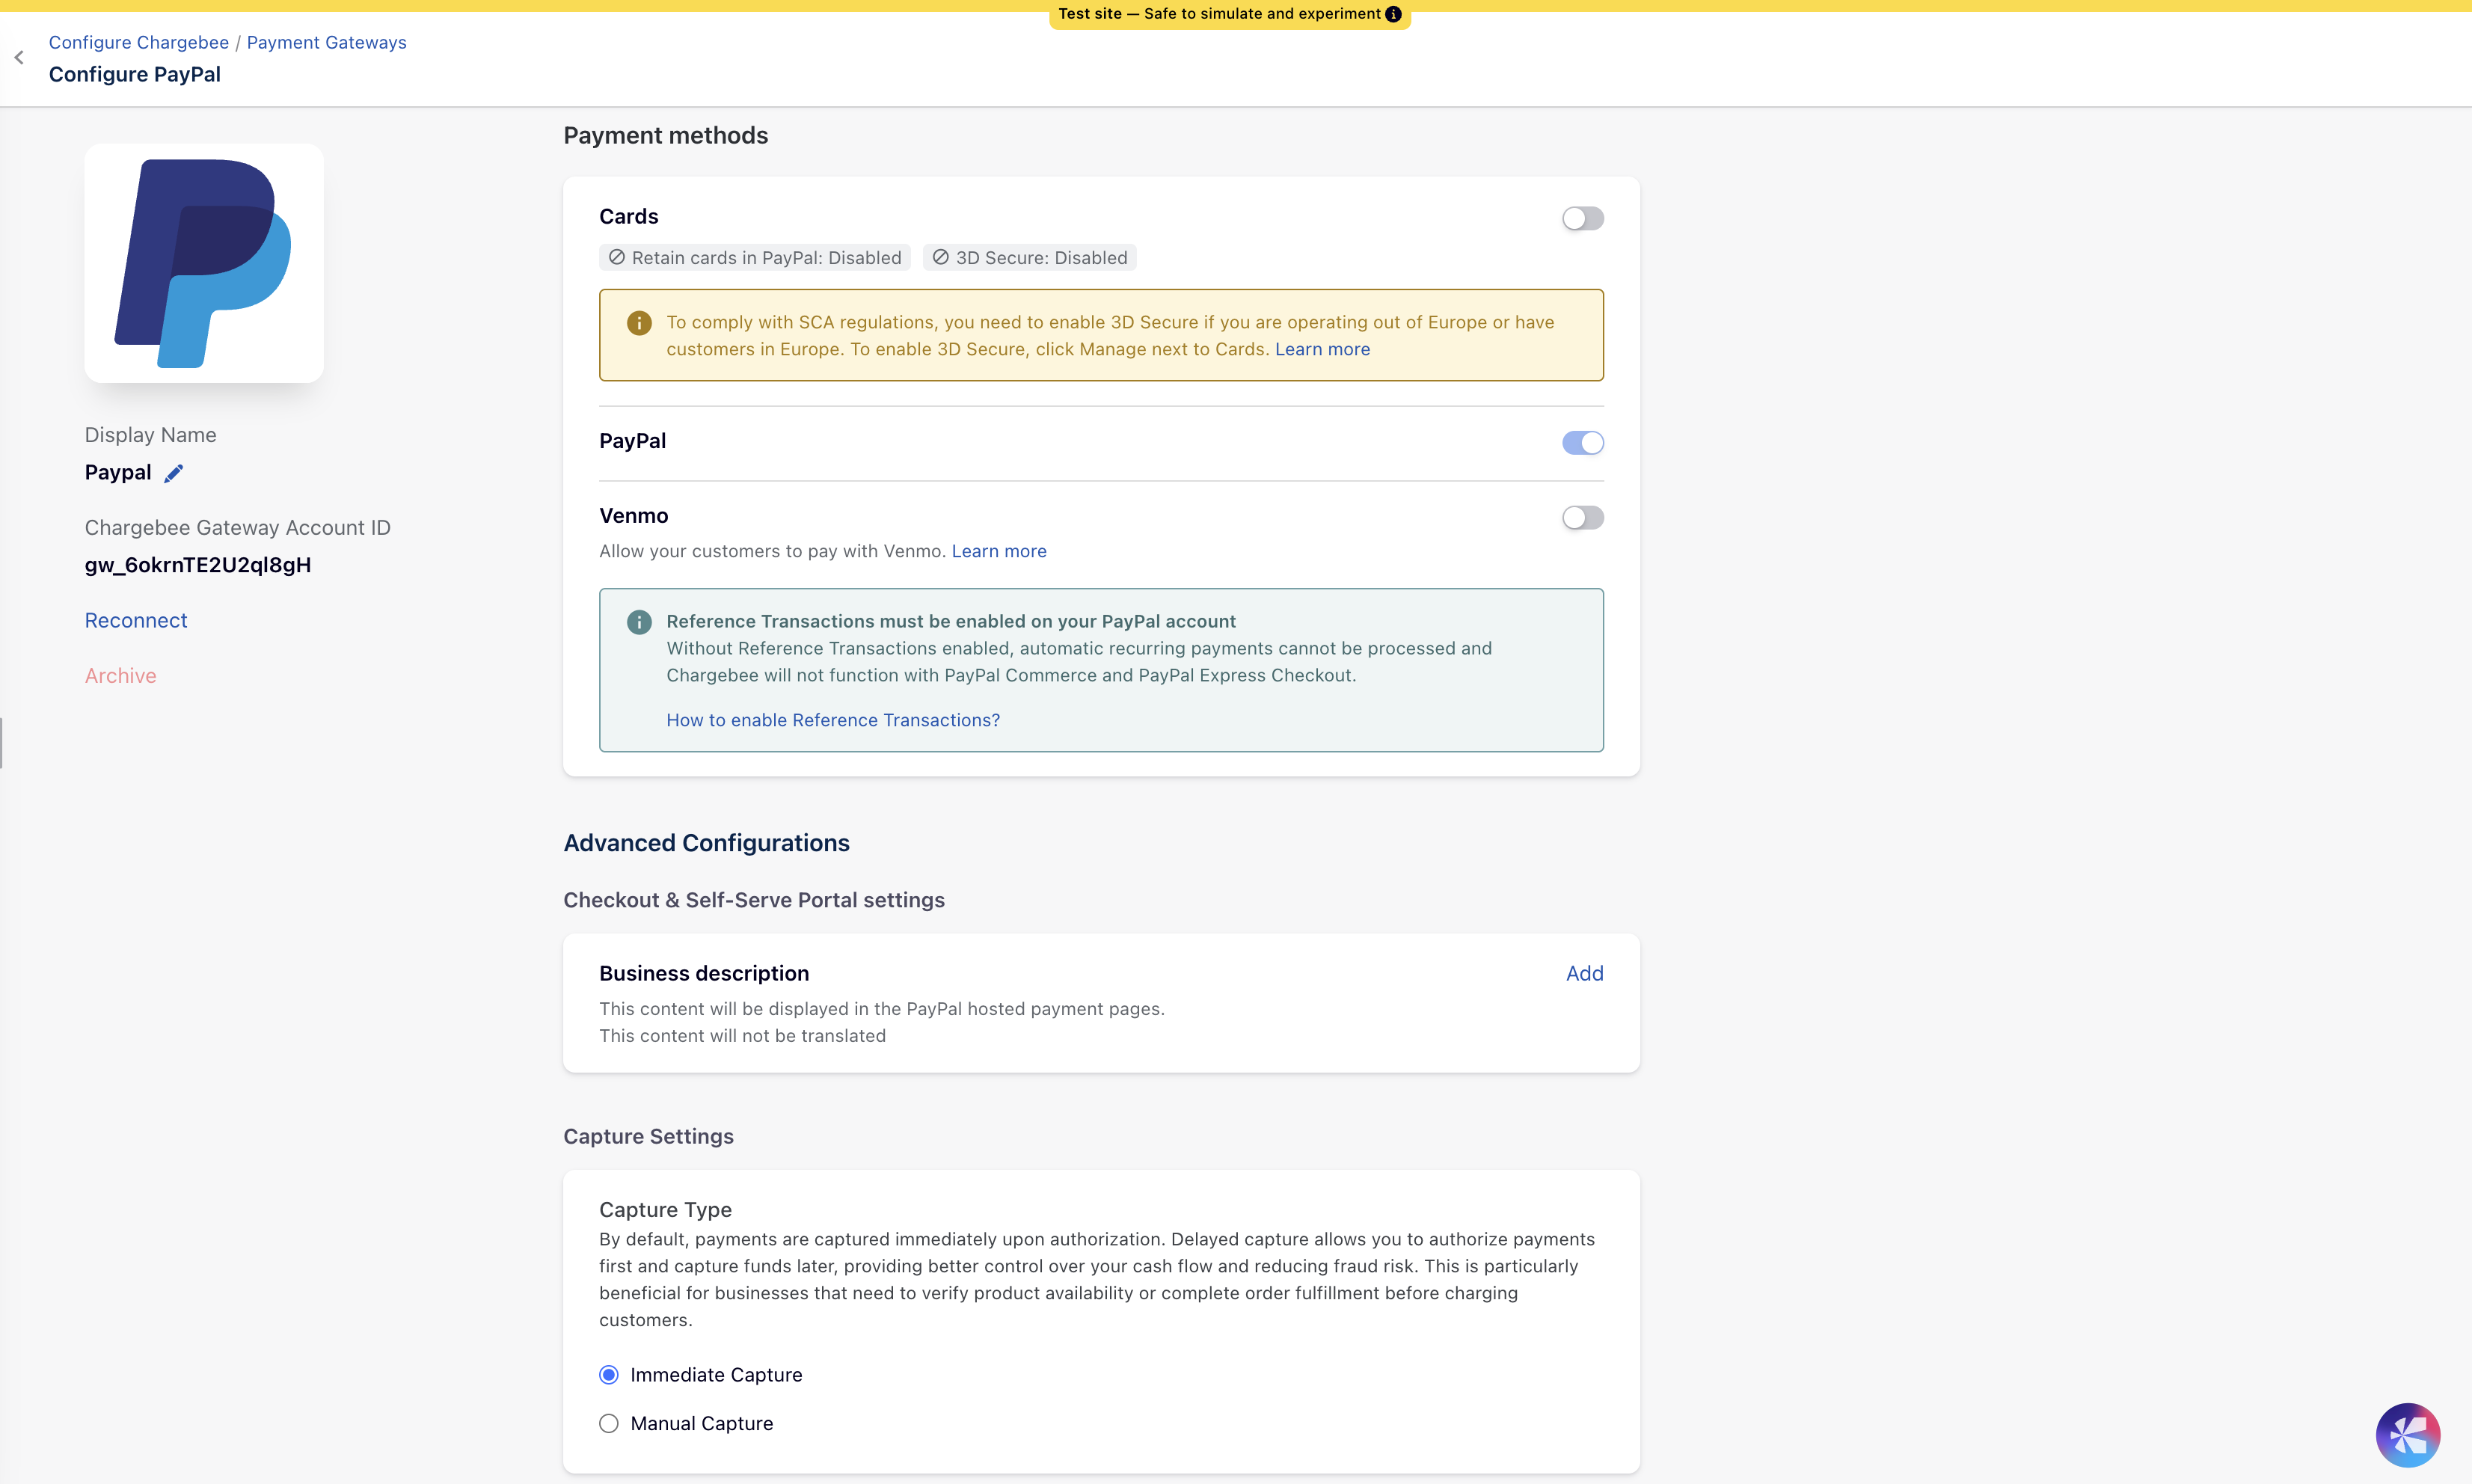
Task: Add a Business description
Action: pos(1584,973)
